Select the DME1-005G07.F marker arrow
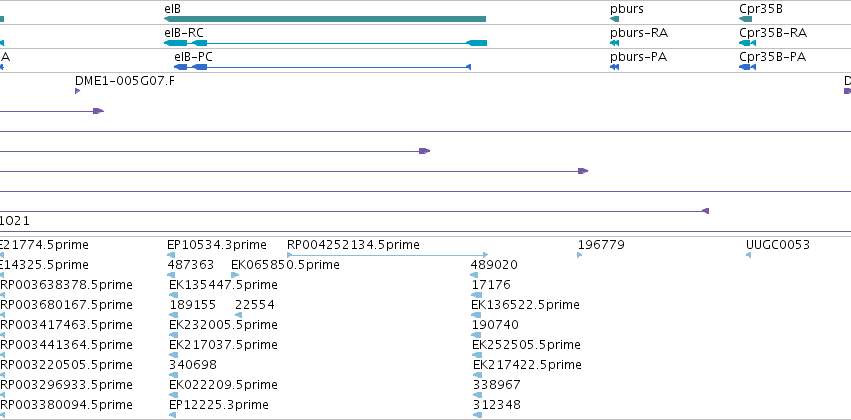Screen dimensions: 851x420 78,91
